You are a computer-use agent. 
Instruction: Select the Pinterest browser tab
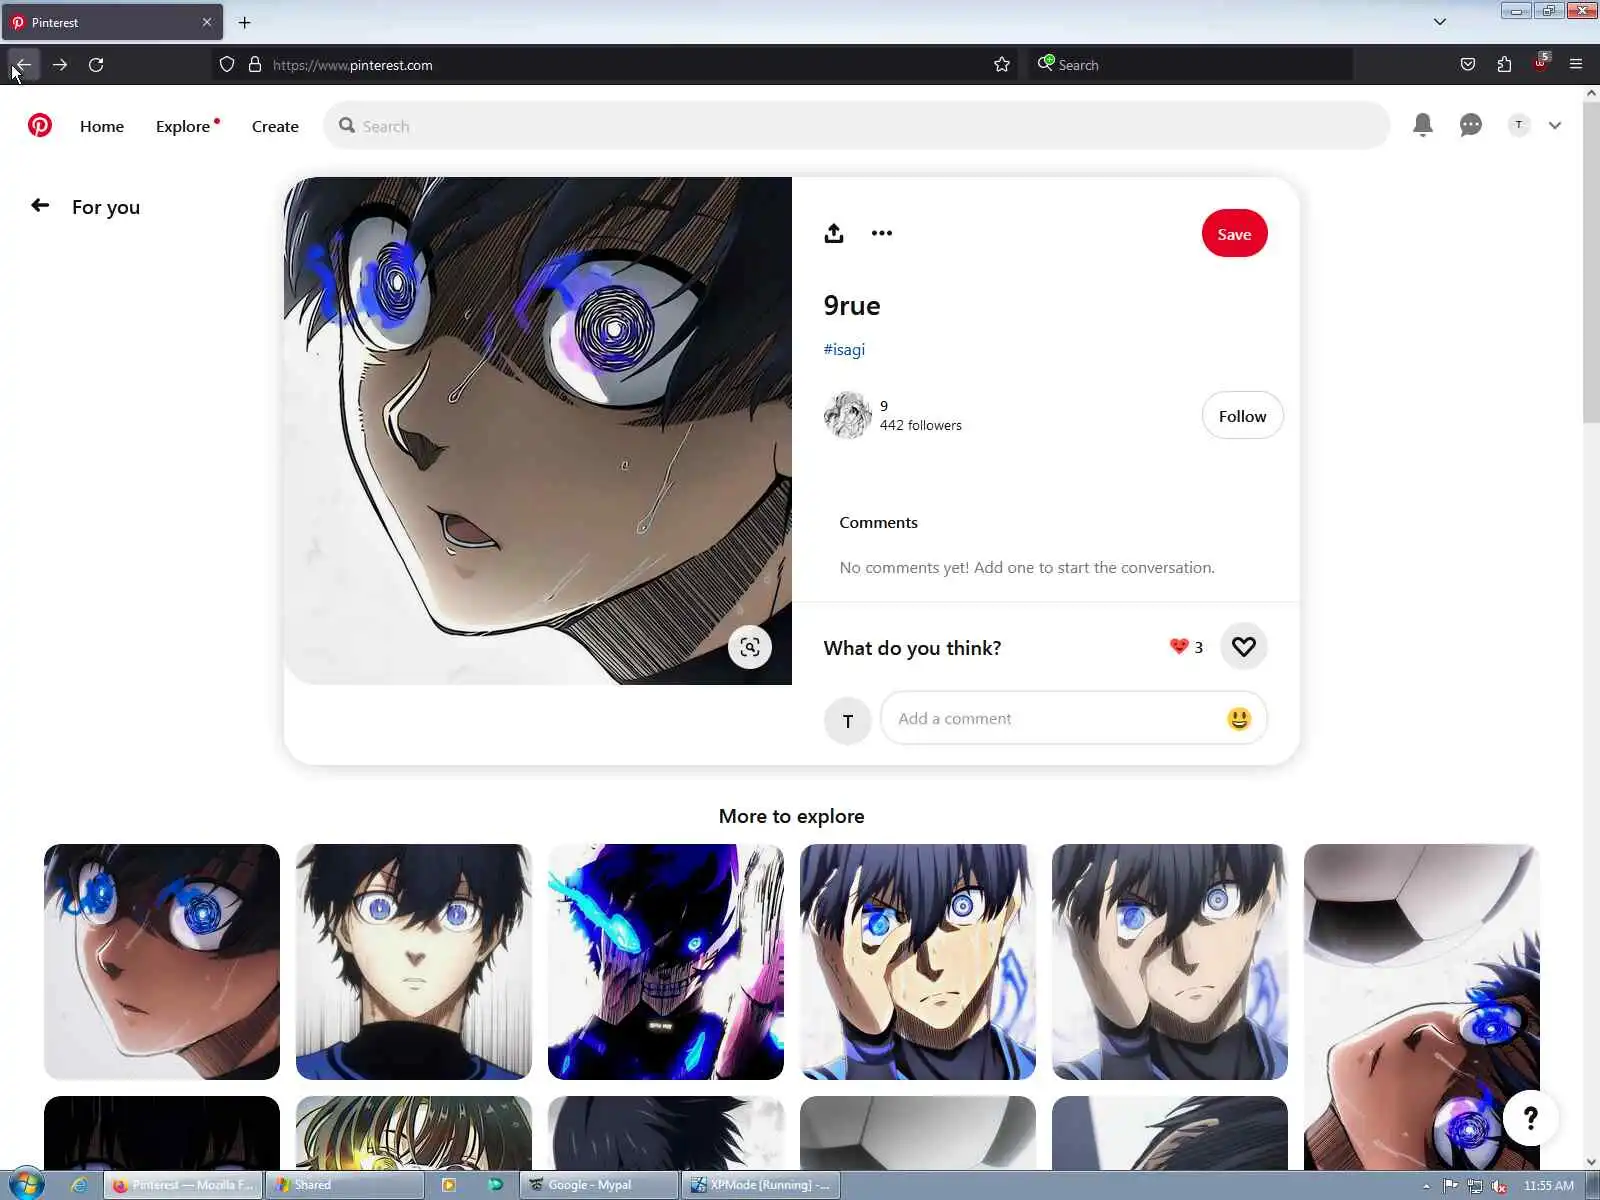coord(112,22)
